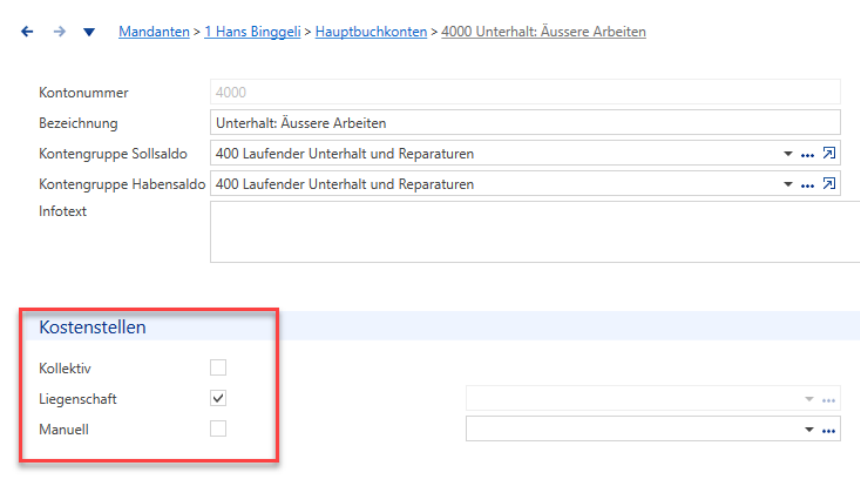The height and width of the screenshot is (493, 861).
Task: Open the Hauptbuchkonten breadcrumb link
Action: click(371, 32)
